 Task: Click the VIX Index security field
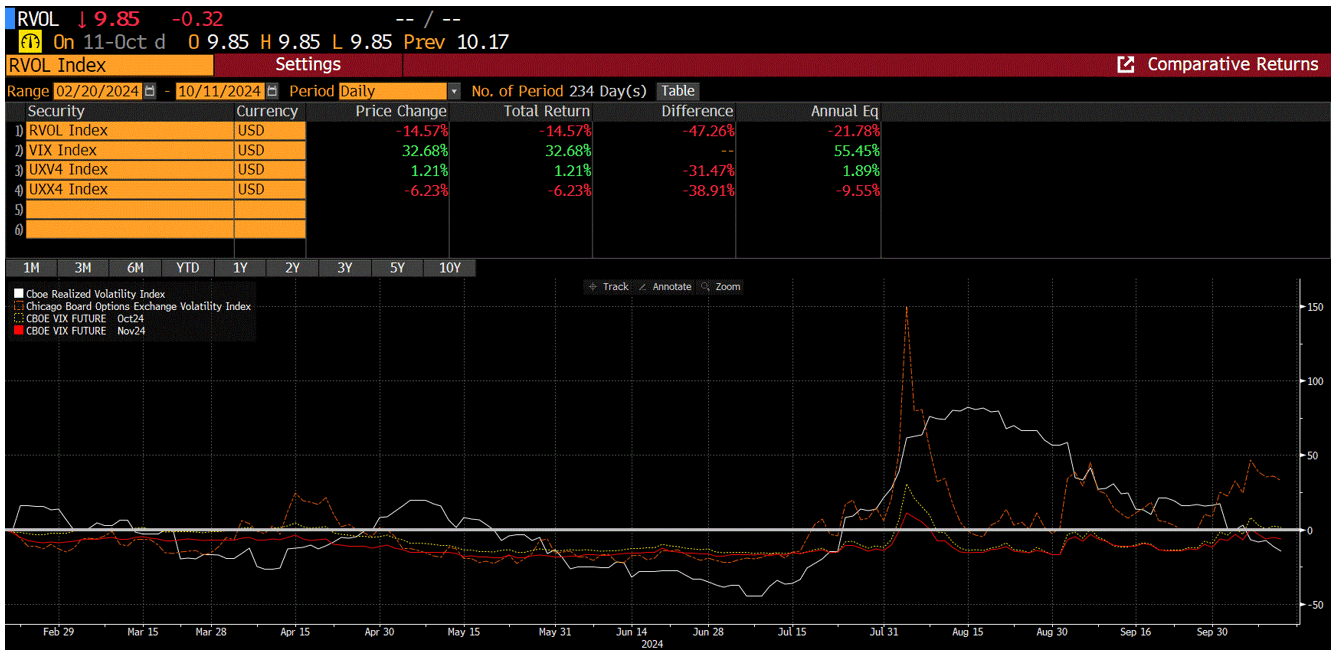129,150
